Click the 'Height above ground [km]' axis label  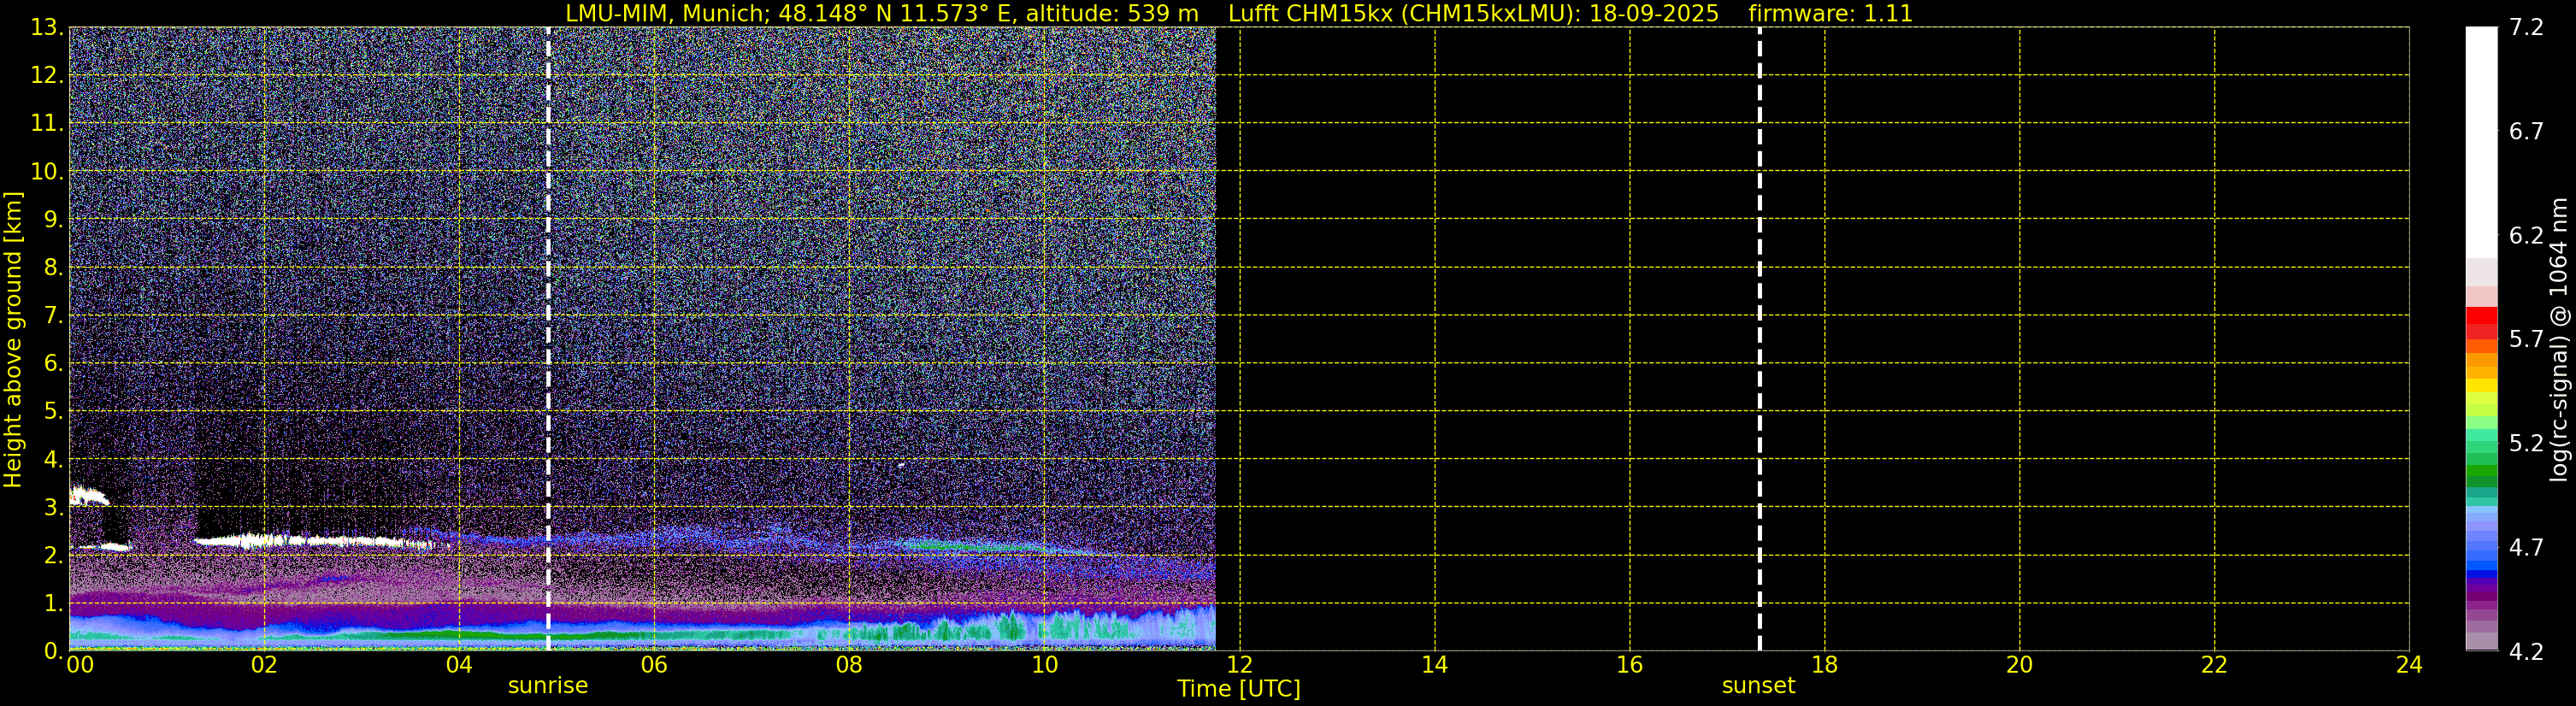click(x=13, y=339)
